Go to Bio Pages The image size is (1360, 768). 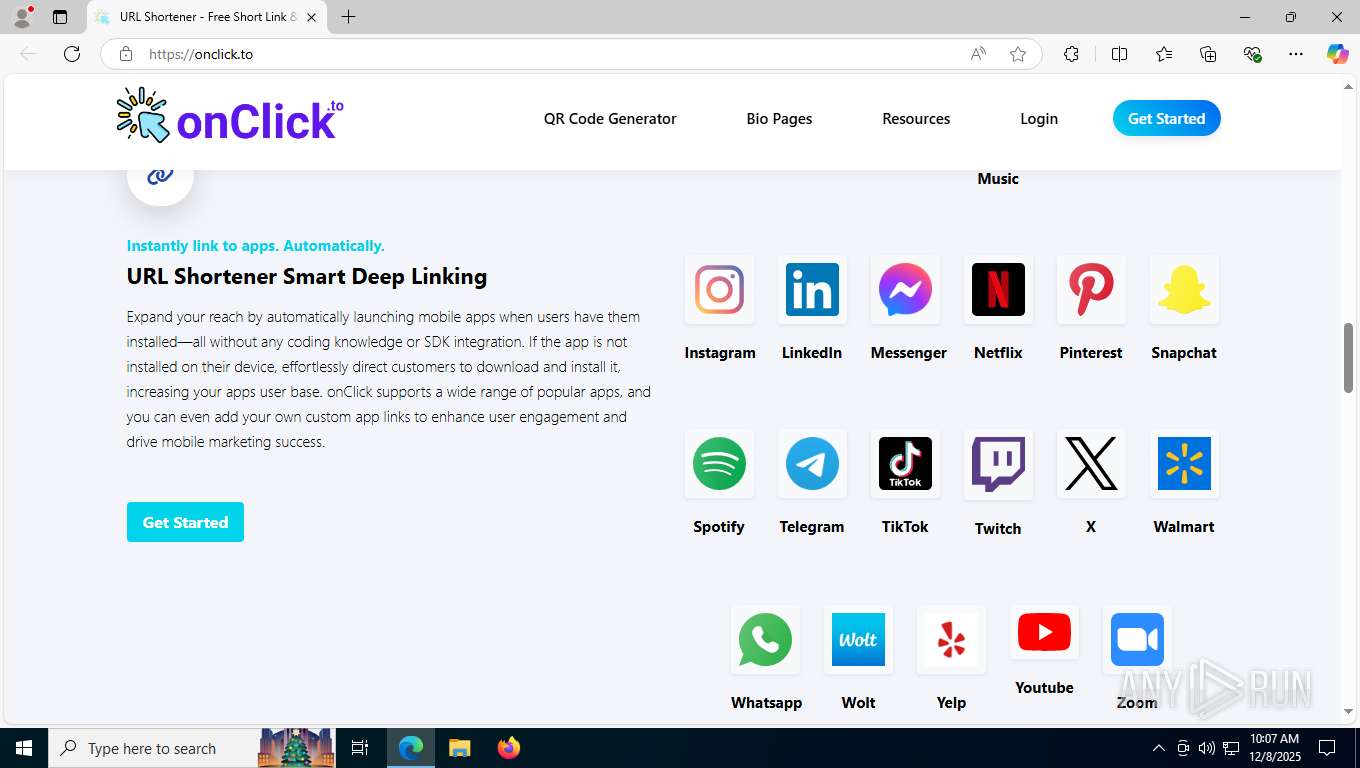779,118
